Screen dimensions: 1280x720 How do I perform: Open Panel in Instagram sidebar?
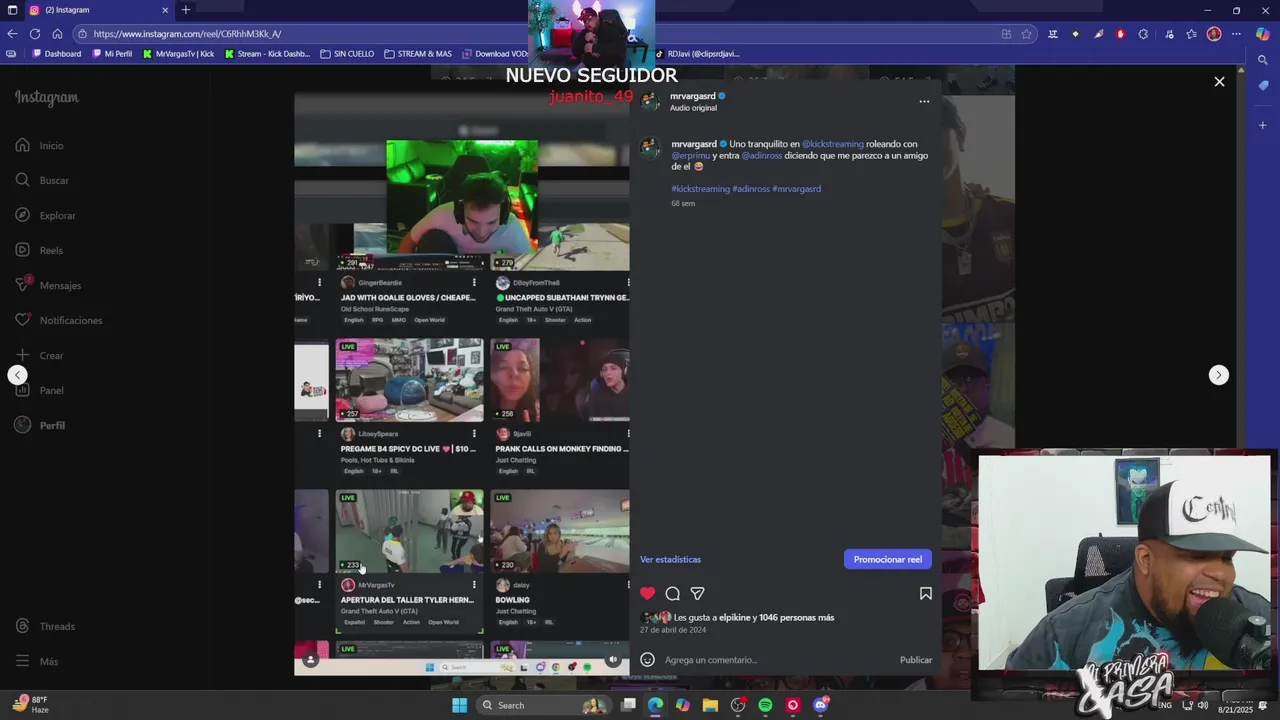coord(40,391)
